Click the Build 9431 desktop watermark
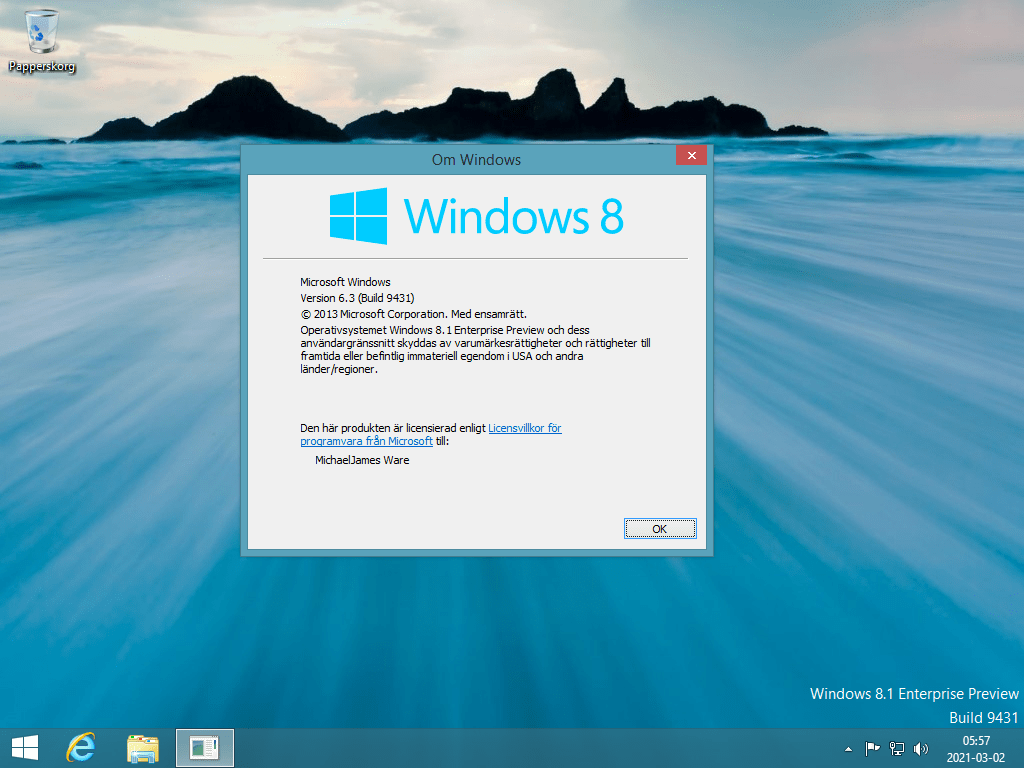Screen dimensions: 1024x768 click(985, 717)
